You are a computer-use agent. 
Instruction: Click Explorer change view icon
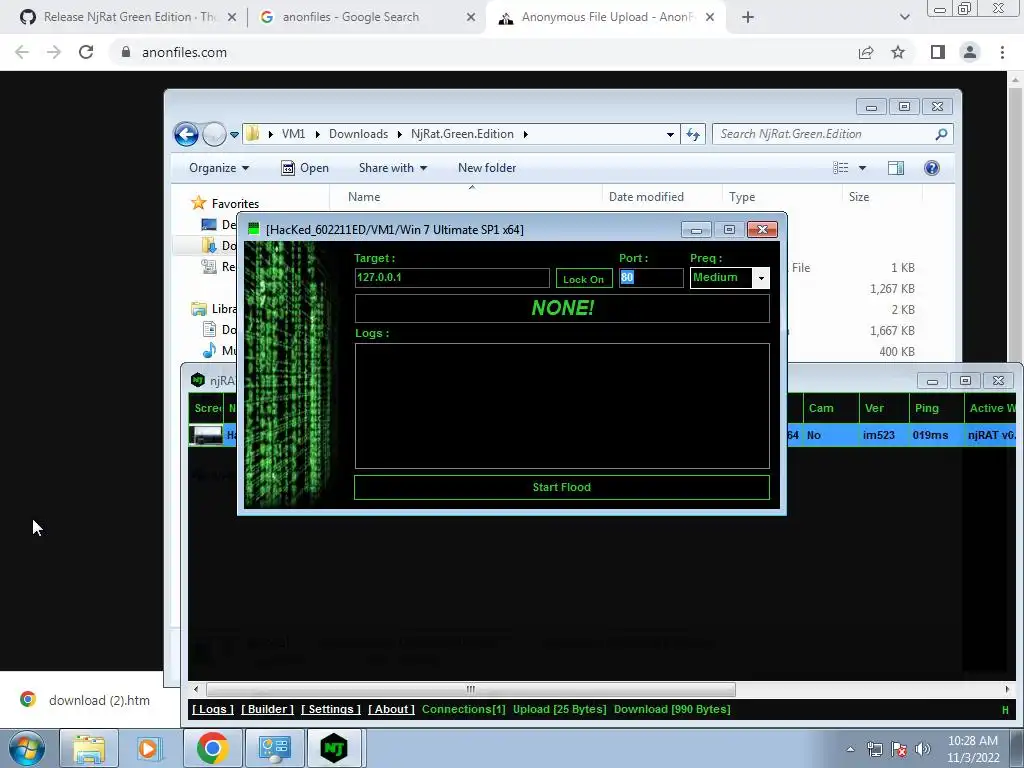pyautogui.click(x=840, y=168)
